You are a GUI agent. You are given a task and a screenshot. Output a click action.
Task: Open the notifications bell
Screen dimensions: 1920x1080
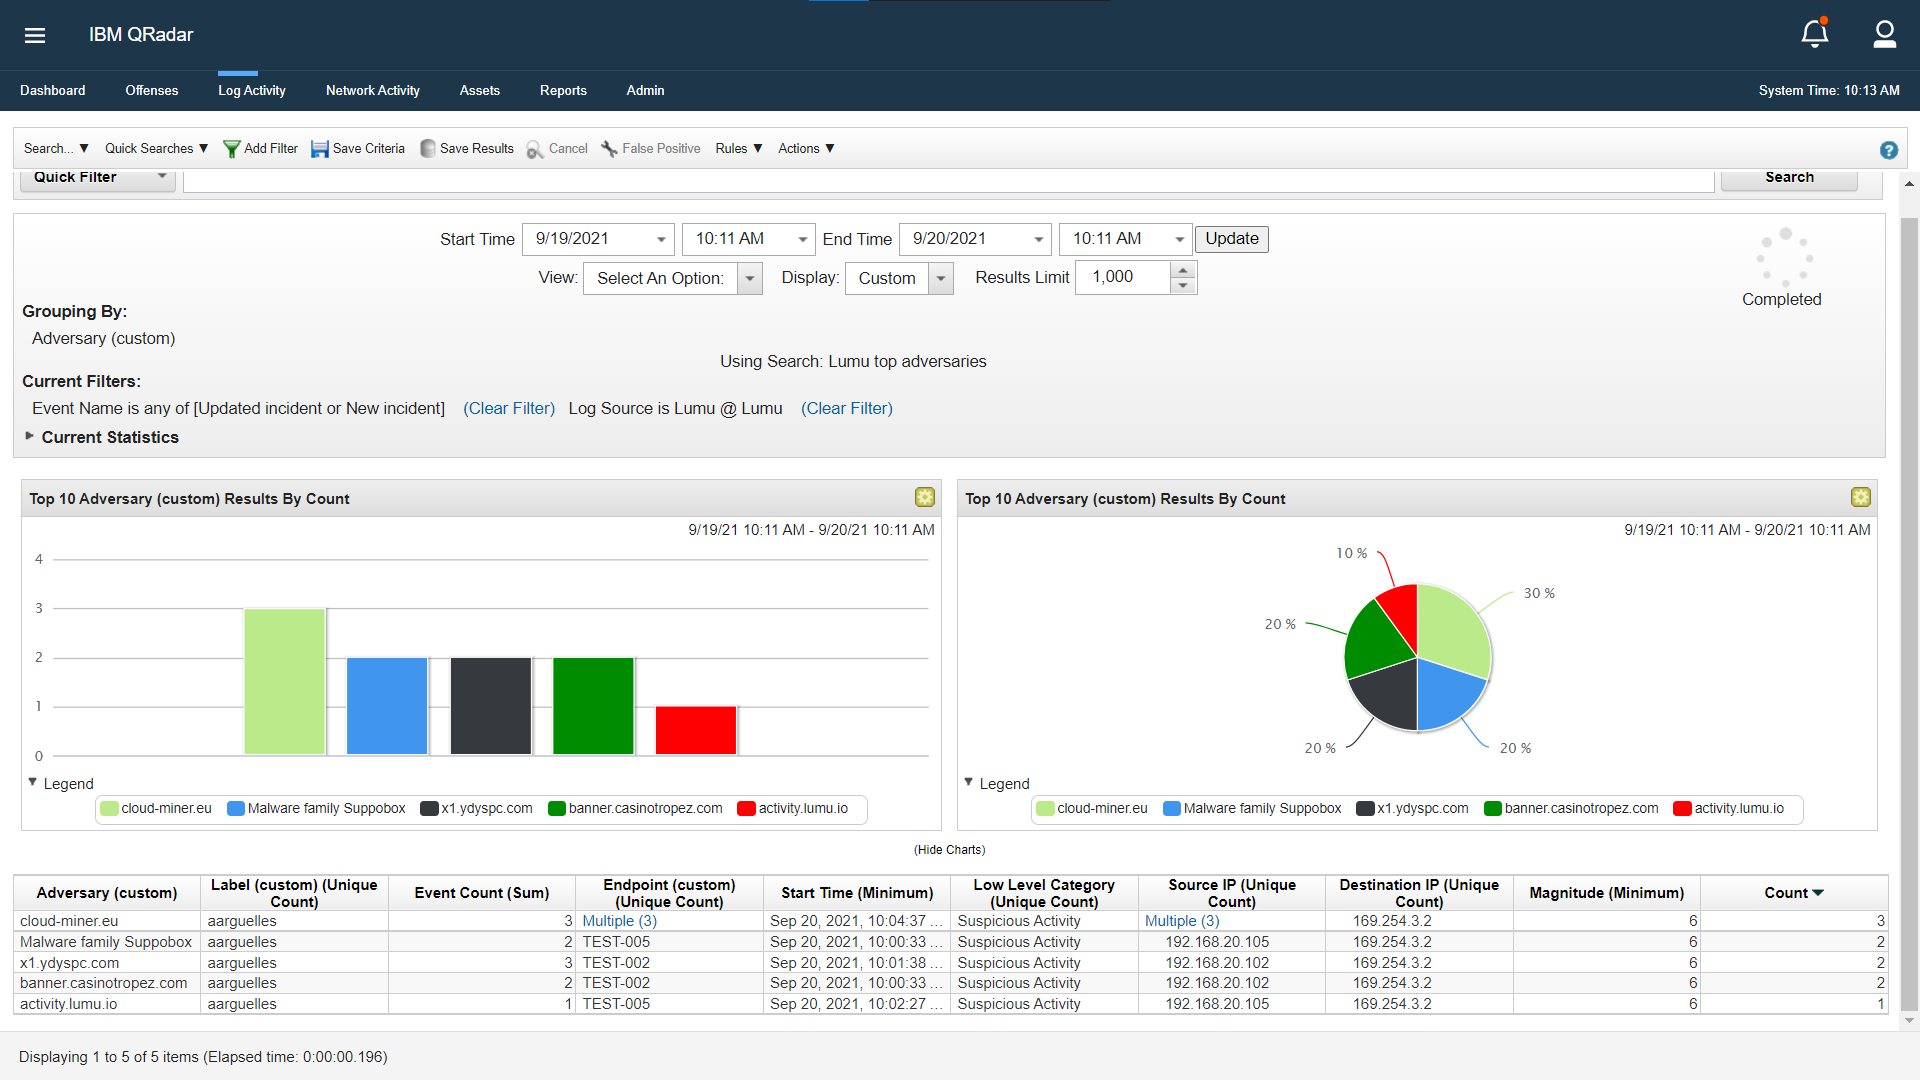1815,33
